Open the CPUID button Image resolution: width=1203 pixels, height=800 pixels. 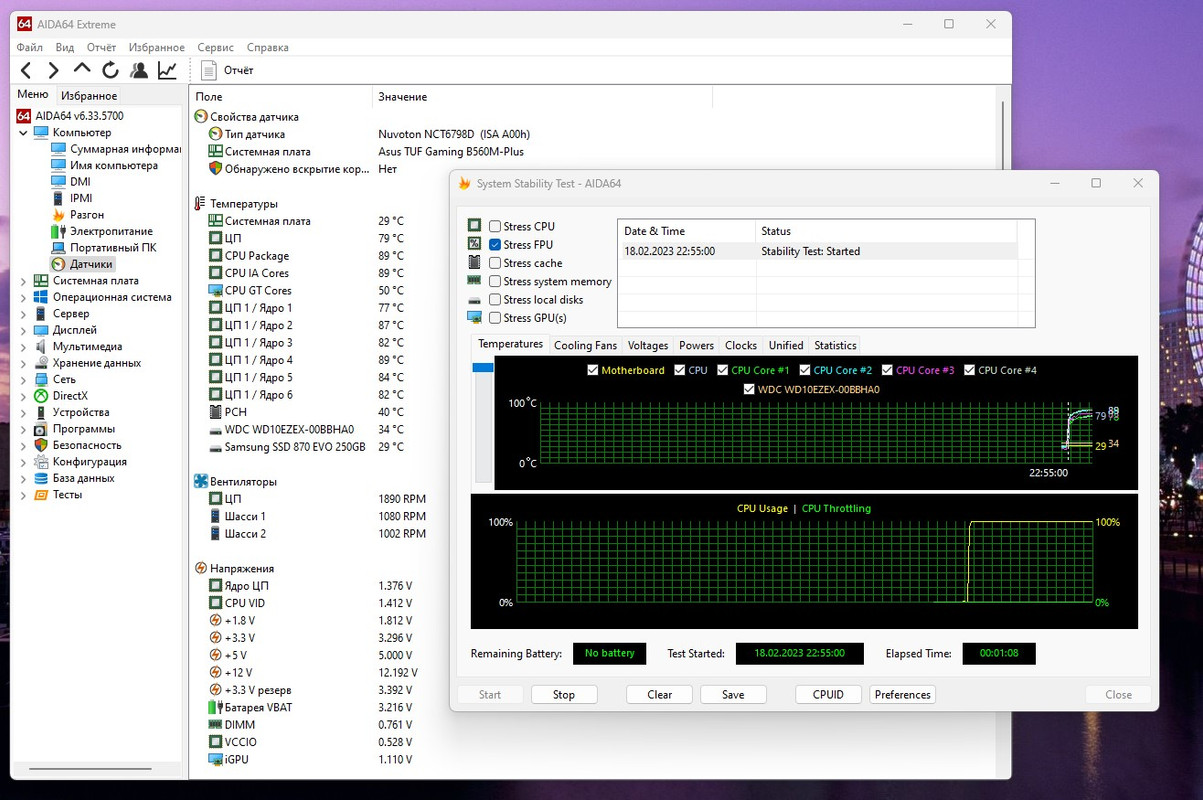click(x=828, y=695)
